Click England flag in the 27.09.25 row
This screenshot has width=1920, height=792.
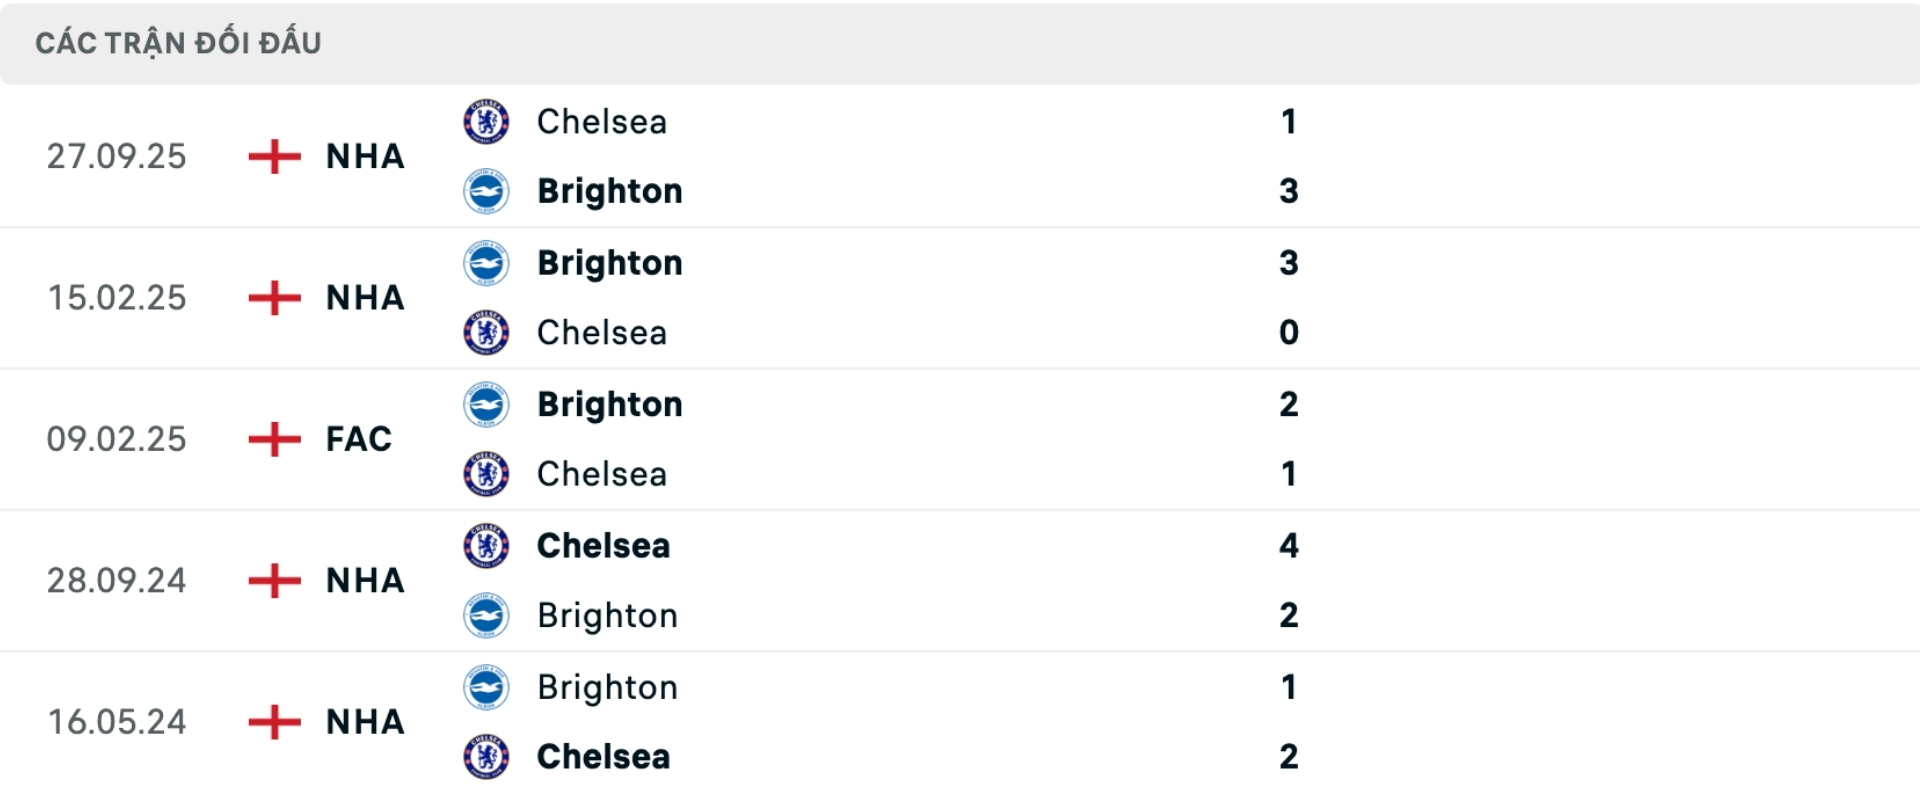[274, 156]
